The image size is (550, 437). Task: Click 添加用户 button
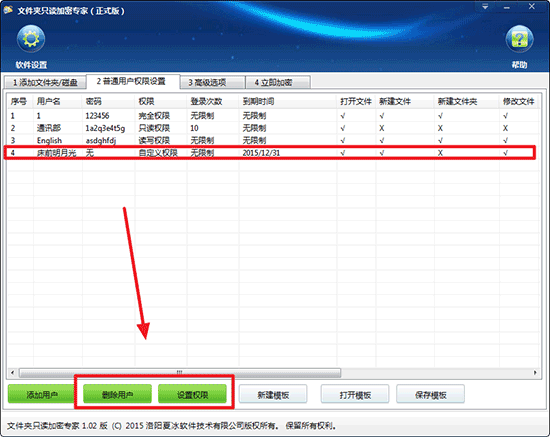(41, 395)
